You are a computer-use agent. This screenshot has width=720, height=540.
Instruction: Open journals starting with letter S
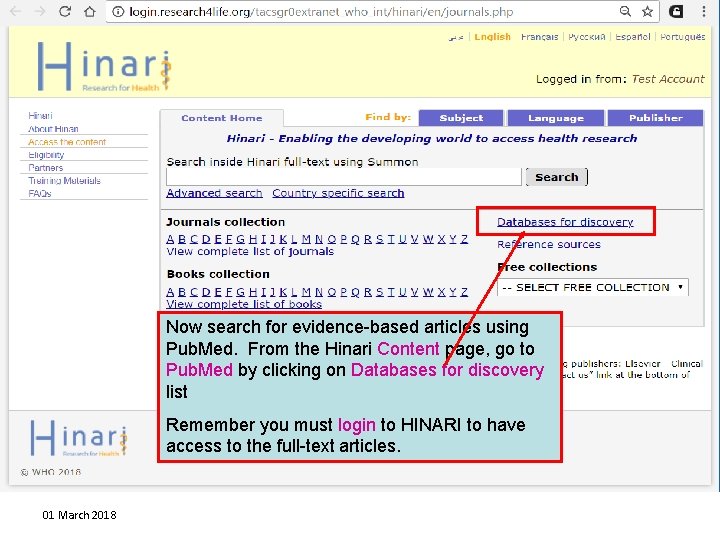pos(380,239)
